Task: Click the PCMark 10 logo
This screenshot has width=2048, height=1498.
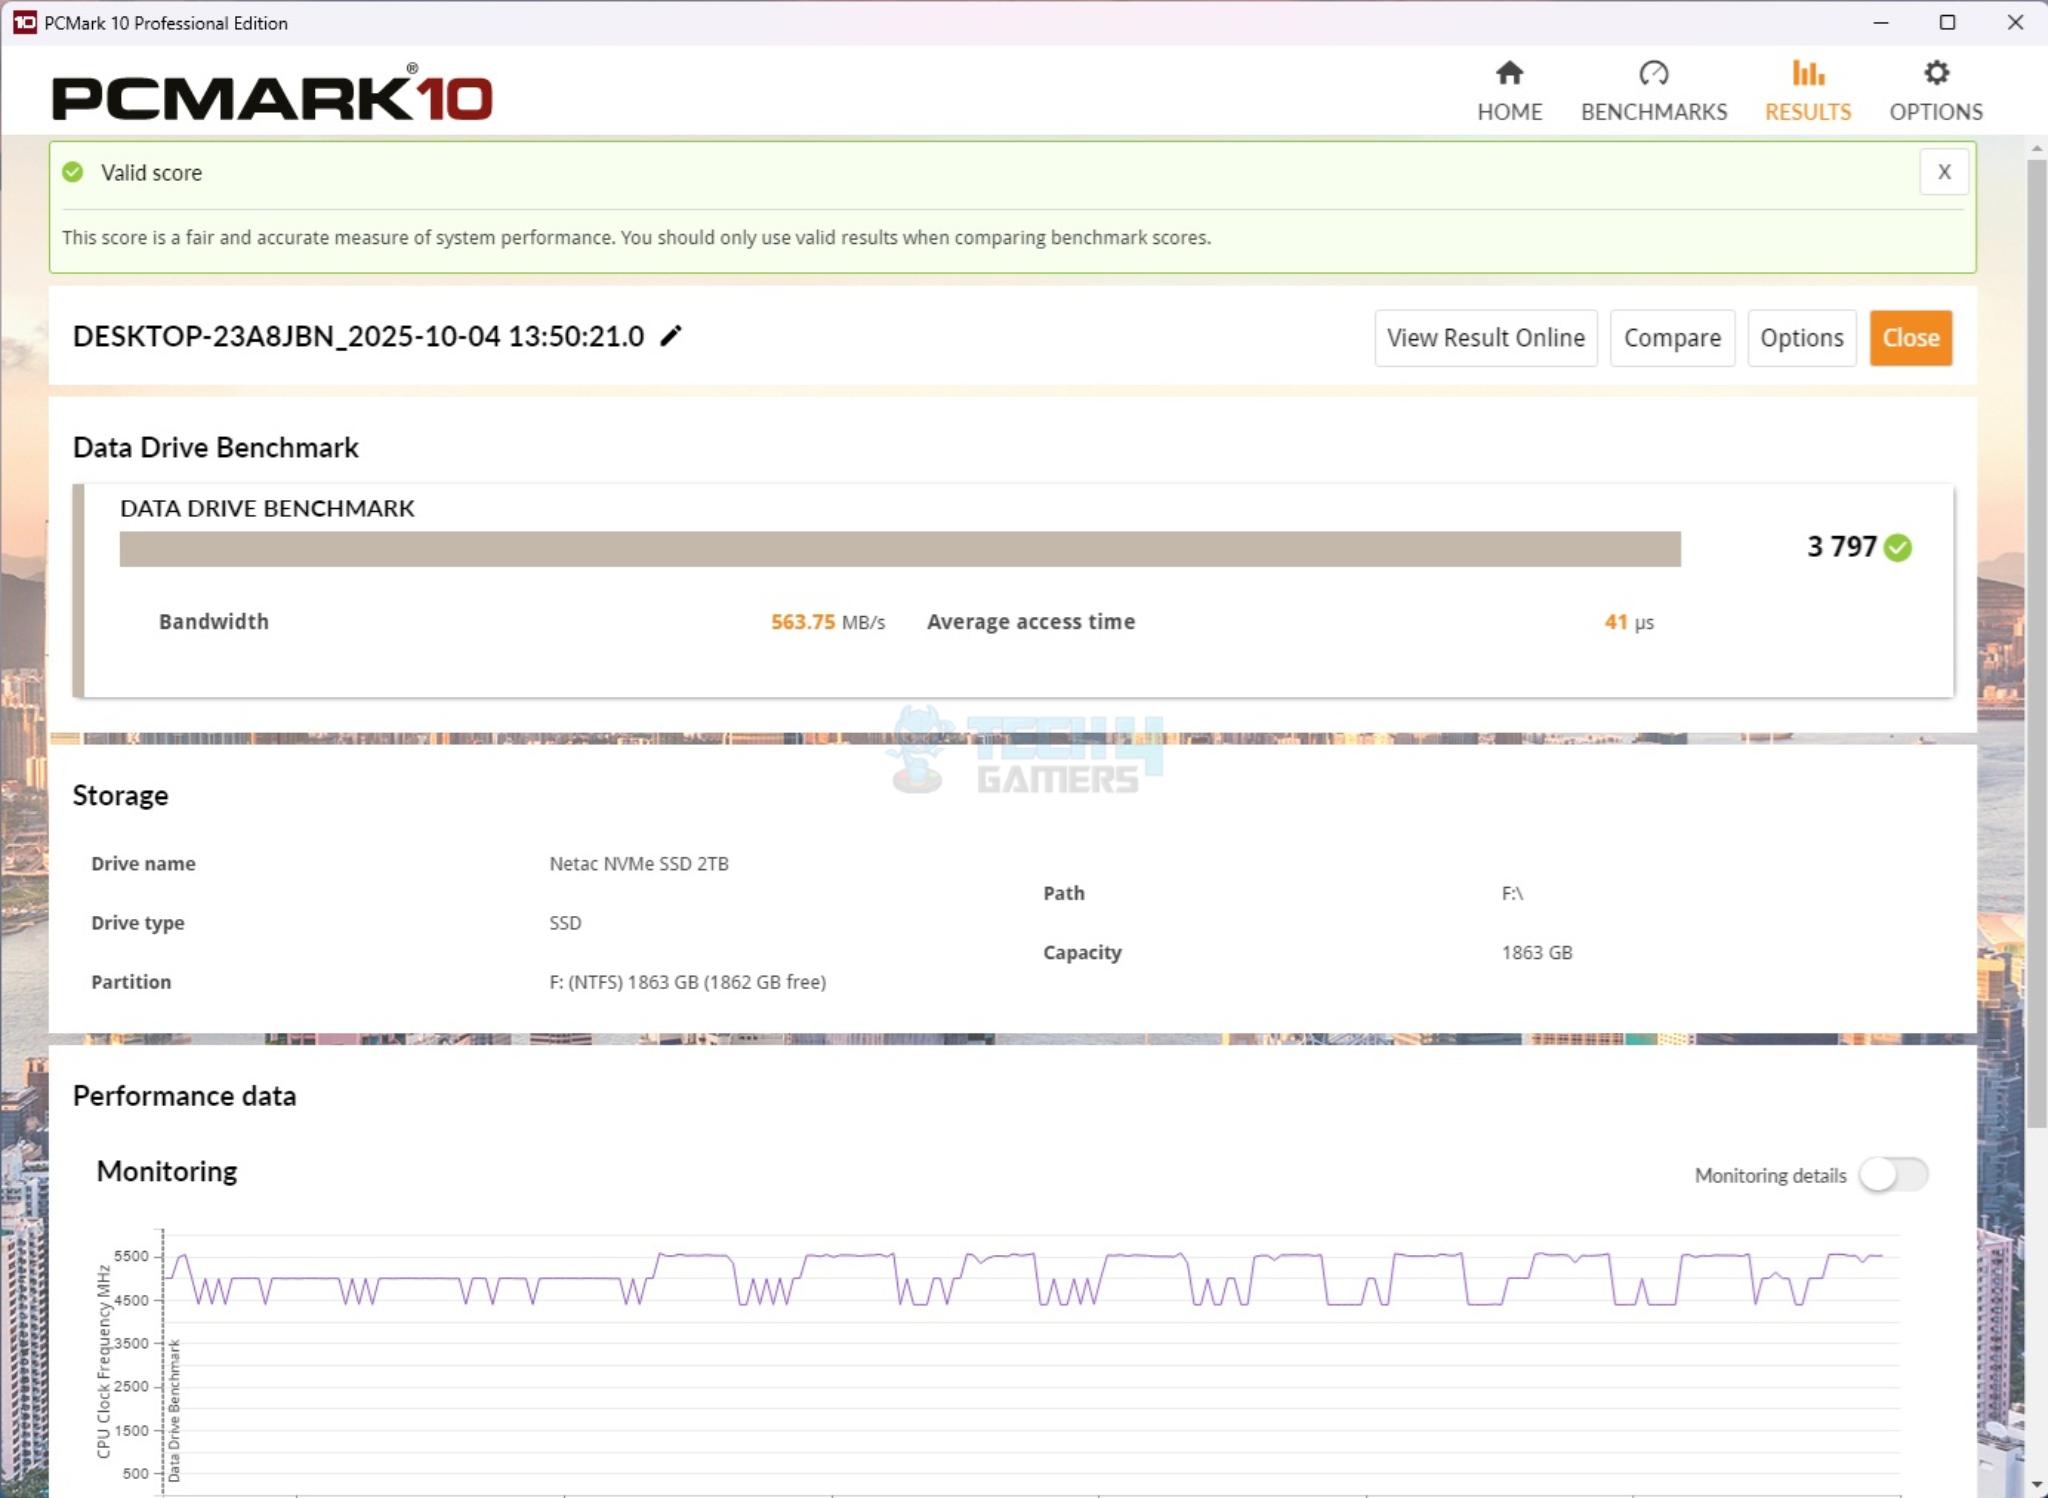Action: click(272, 96)
